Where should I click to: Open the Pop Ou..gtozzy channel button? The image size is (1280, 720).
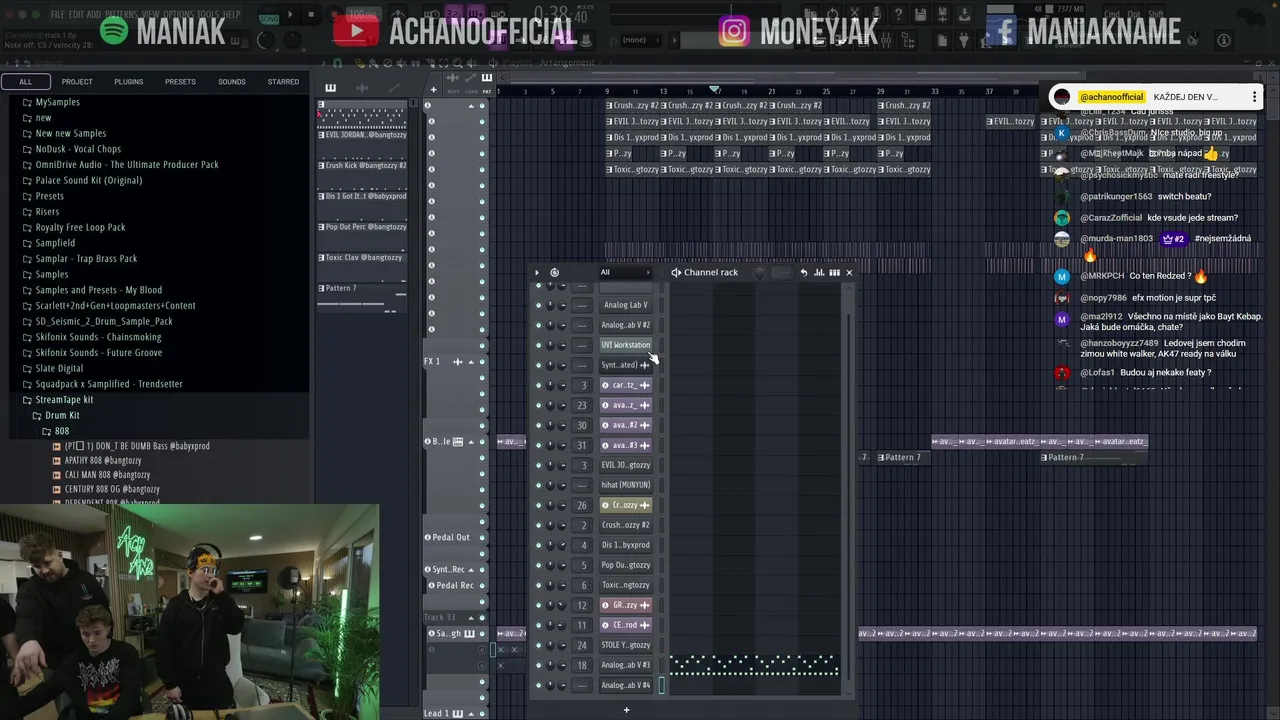(x=626, y=565)
